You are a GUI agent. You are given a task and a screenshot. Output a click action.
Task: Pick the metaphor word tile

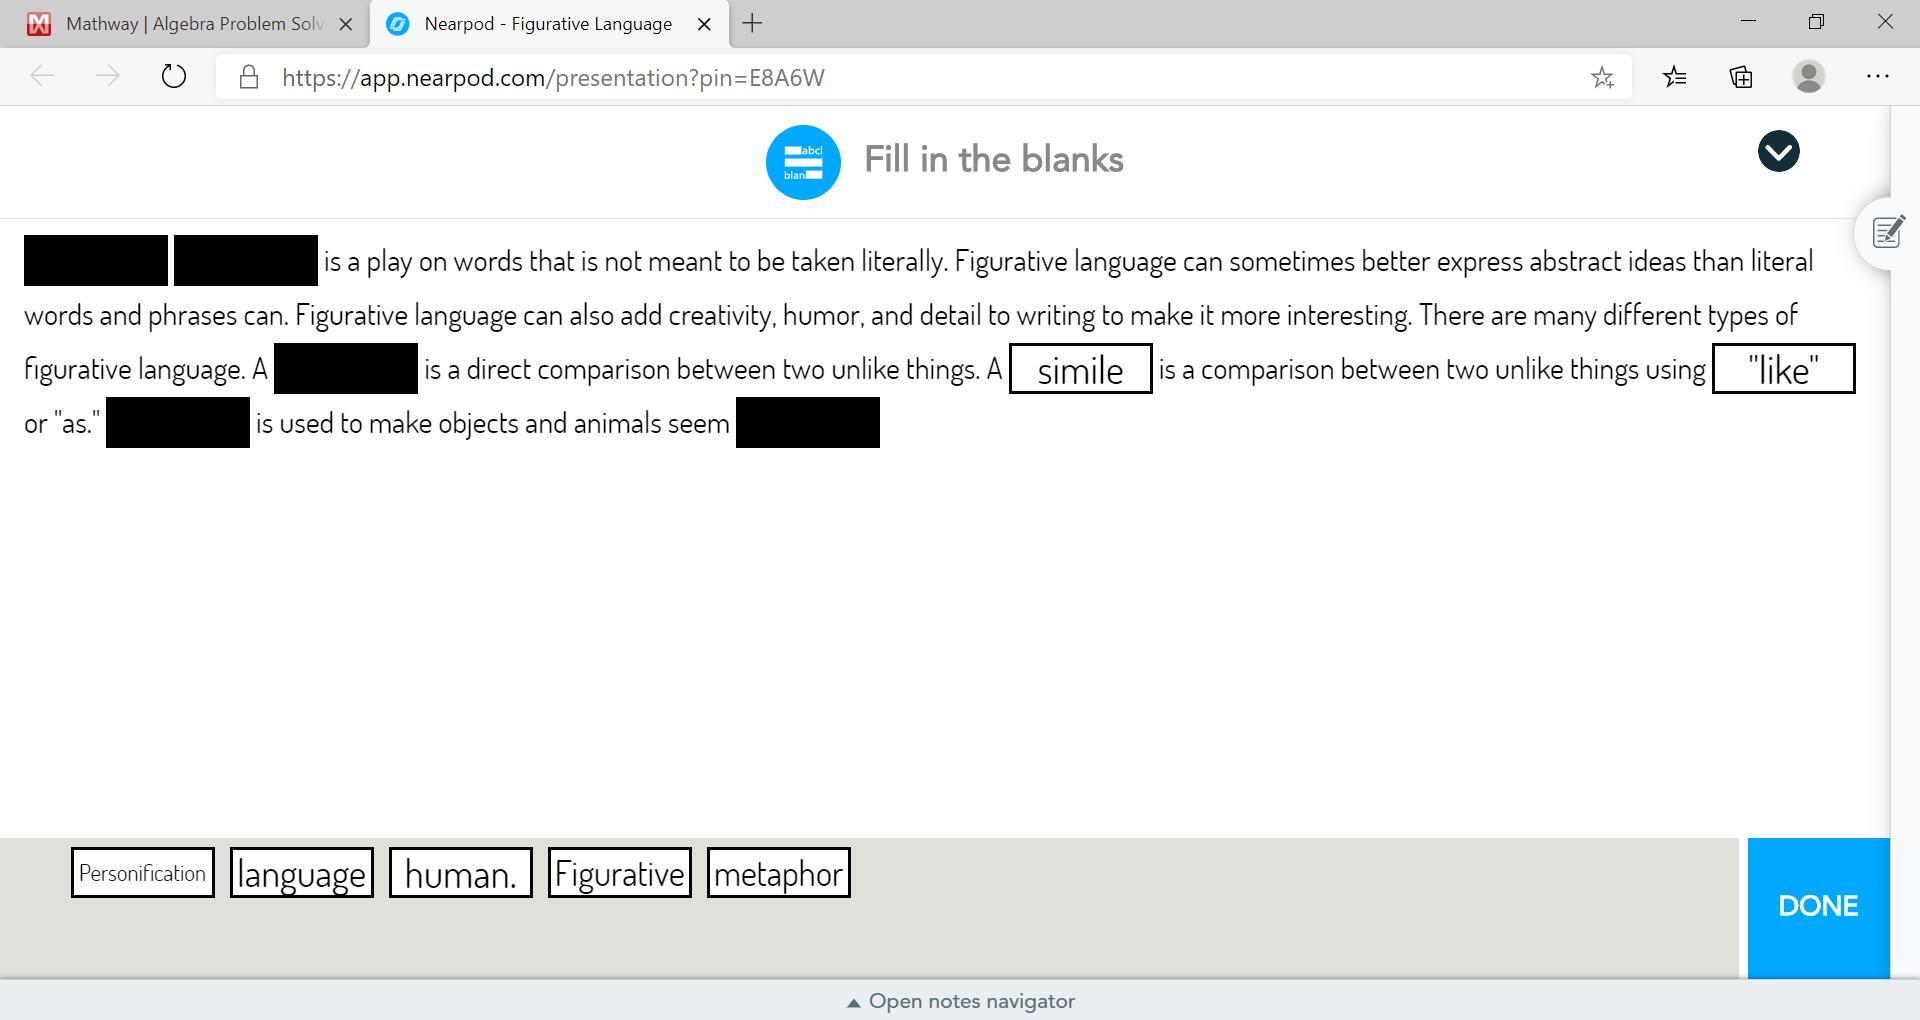coord(778,873)
